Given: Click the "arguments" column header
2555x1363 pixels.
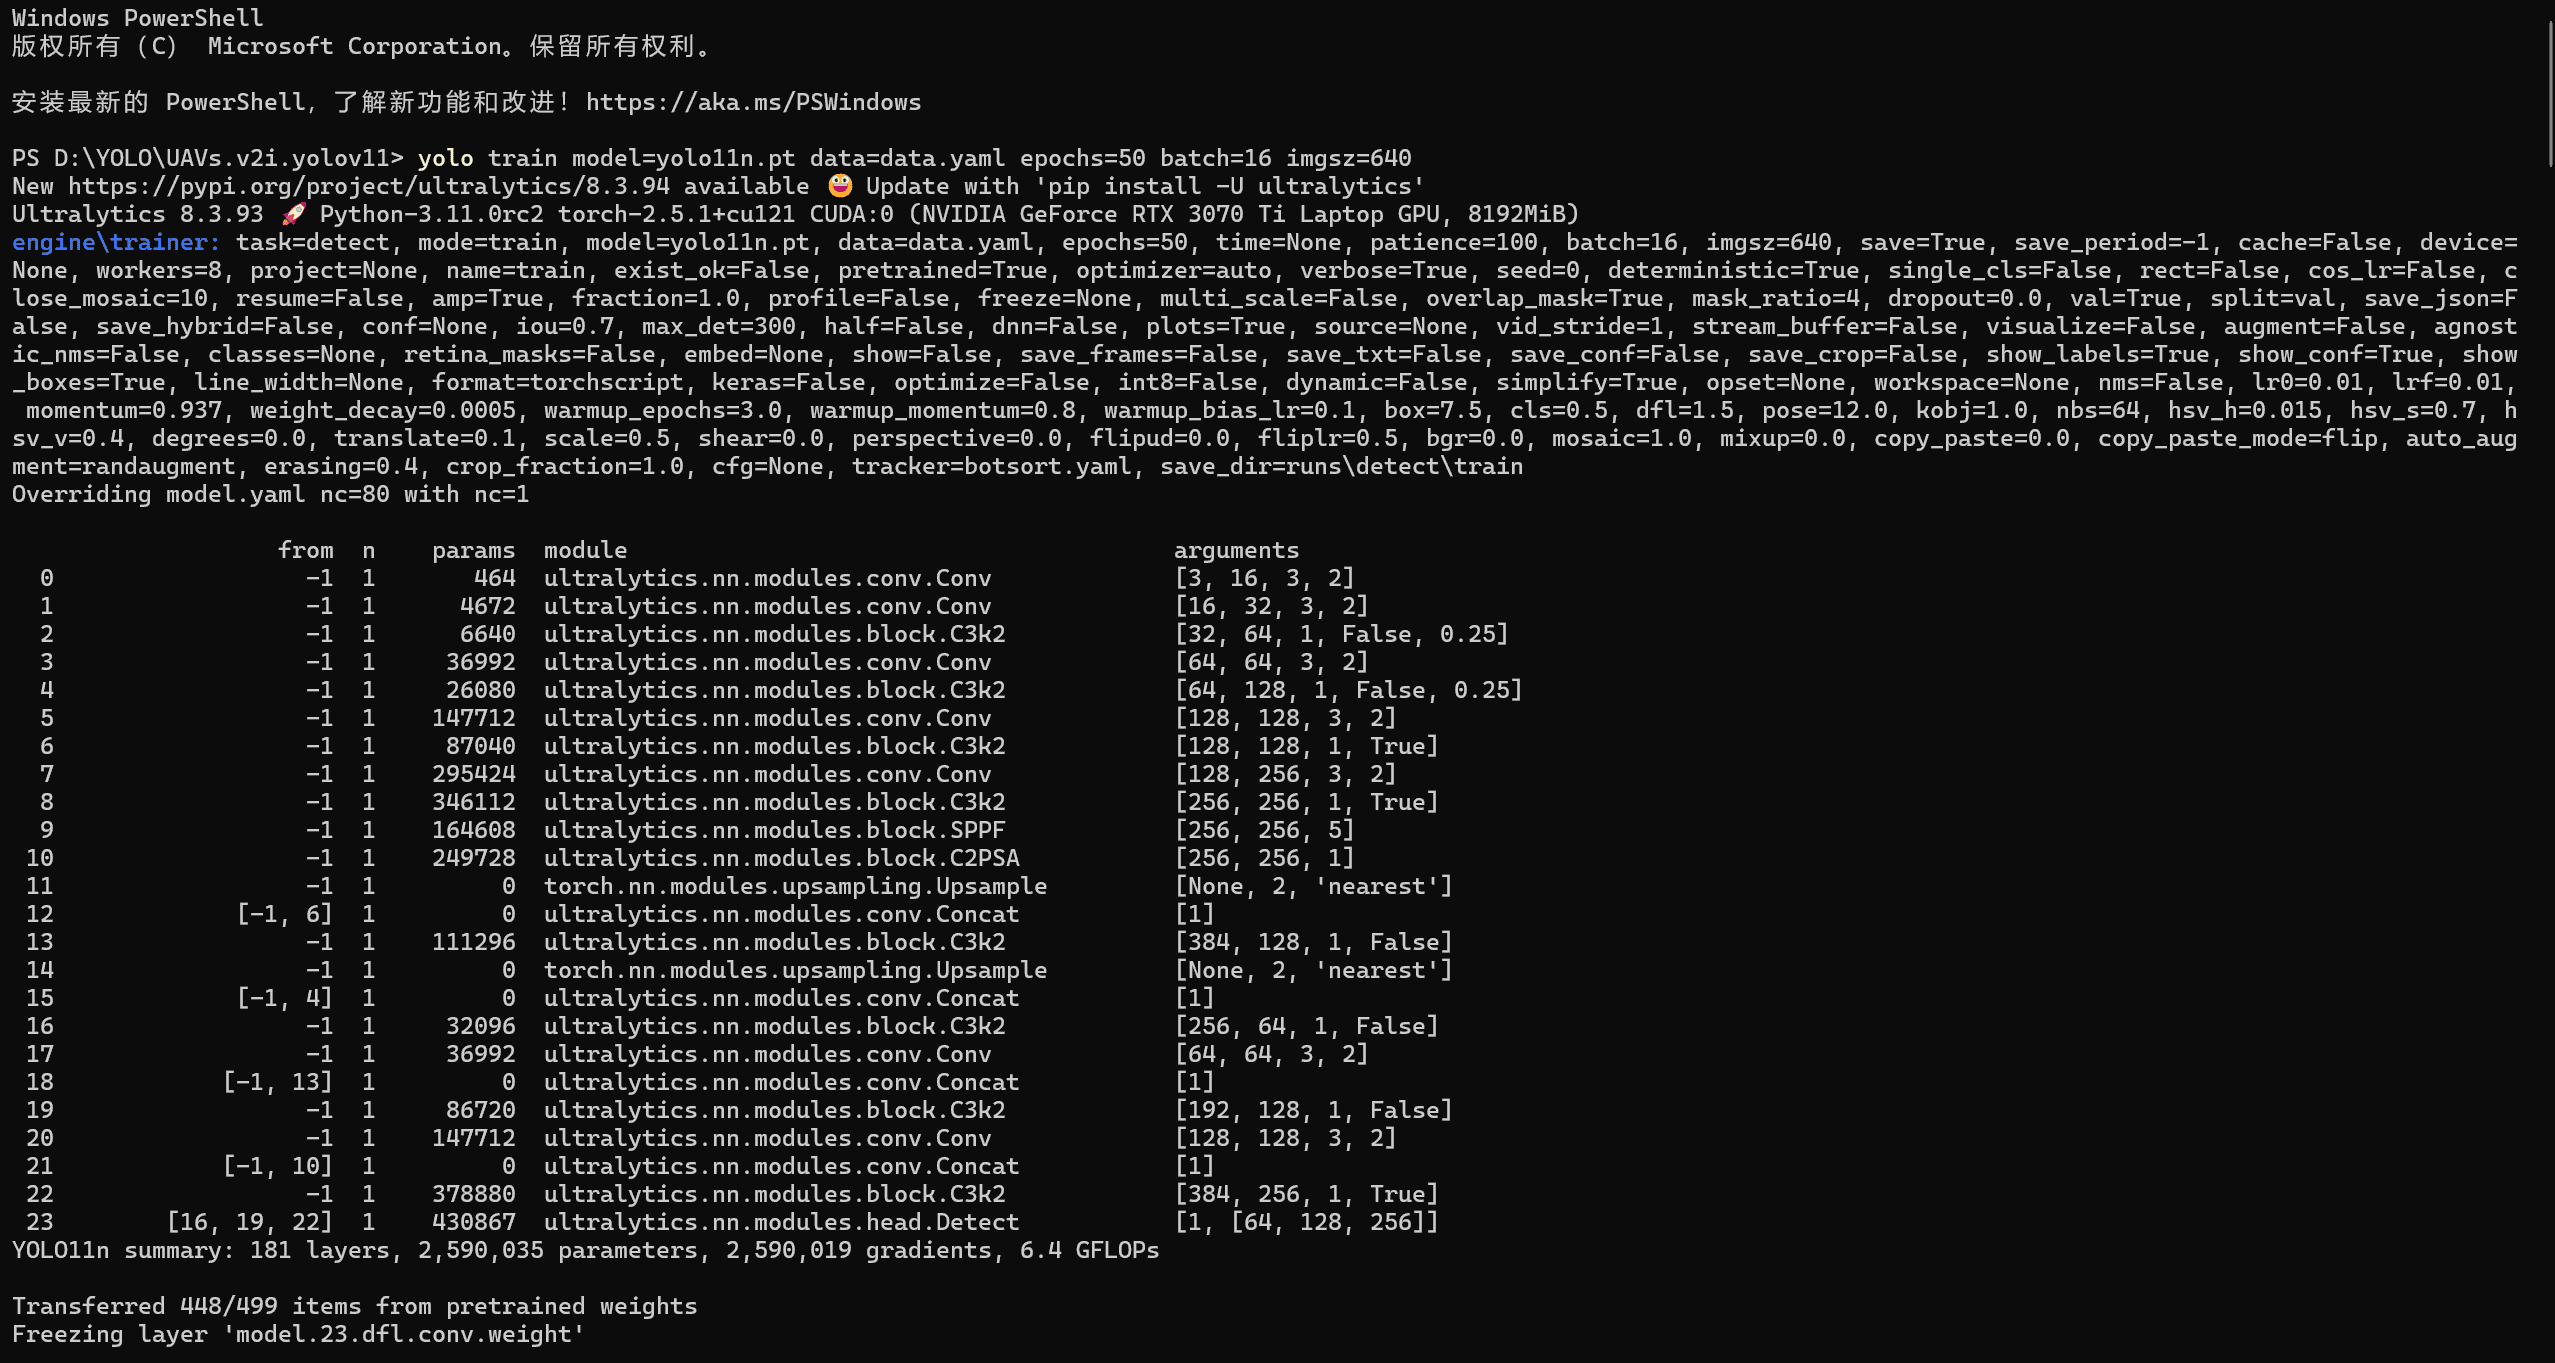Looking at the screenshot, I should pos(1236,550).
